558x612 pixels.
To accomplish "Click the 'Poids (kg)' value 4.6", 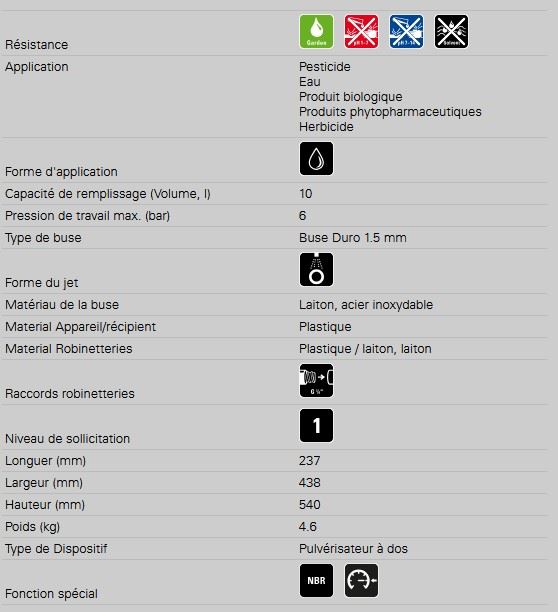I will tap(307, 527).
